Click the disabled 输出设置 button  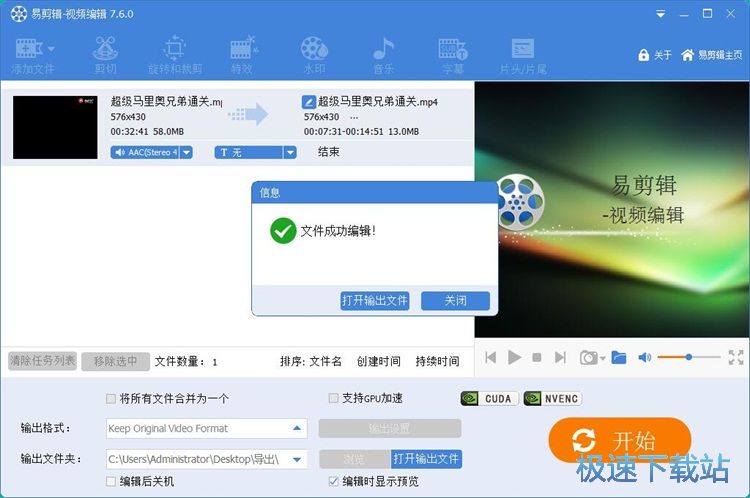point(390,428)
